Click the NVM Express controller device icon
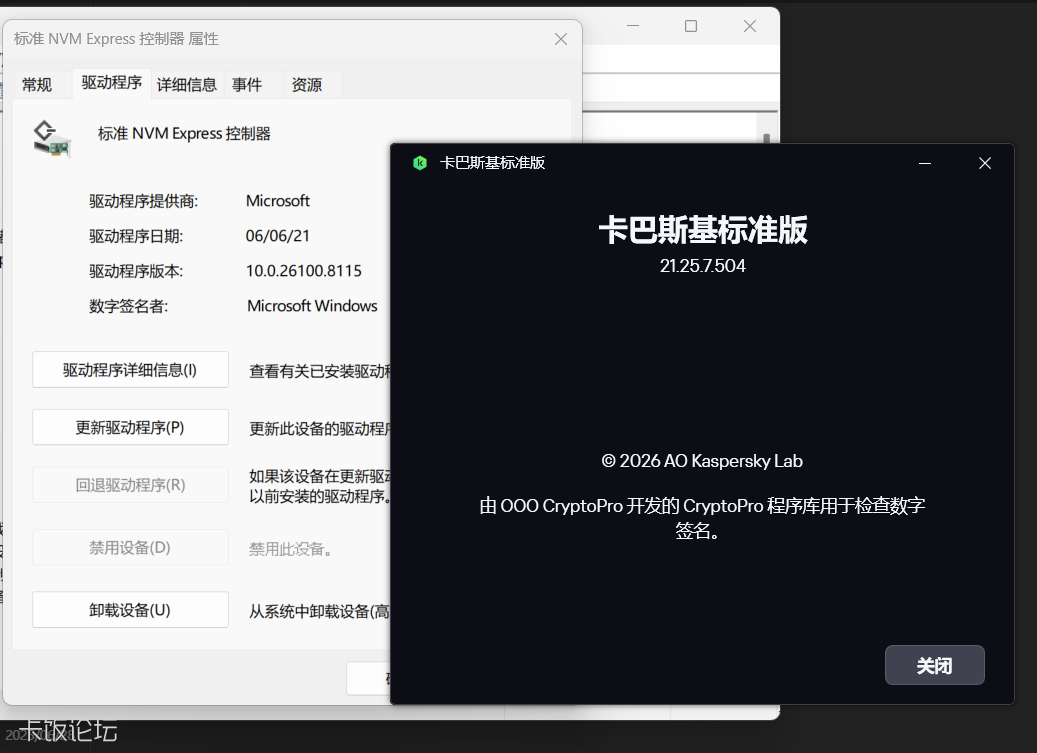This screenshot has width=1037, height=753. [x=52, y=139]
